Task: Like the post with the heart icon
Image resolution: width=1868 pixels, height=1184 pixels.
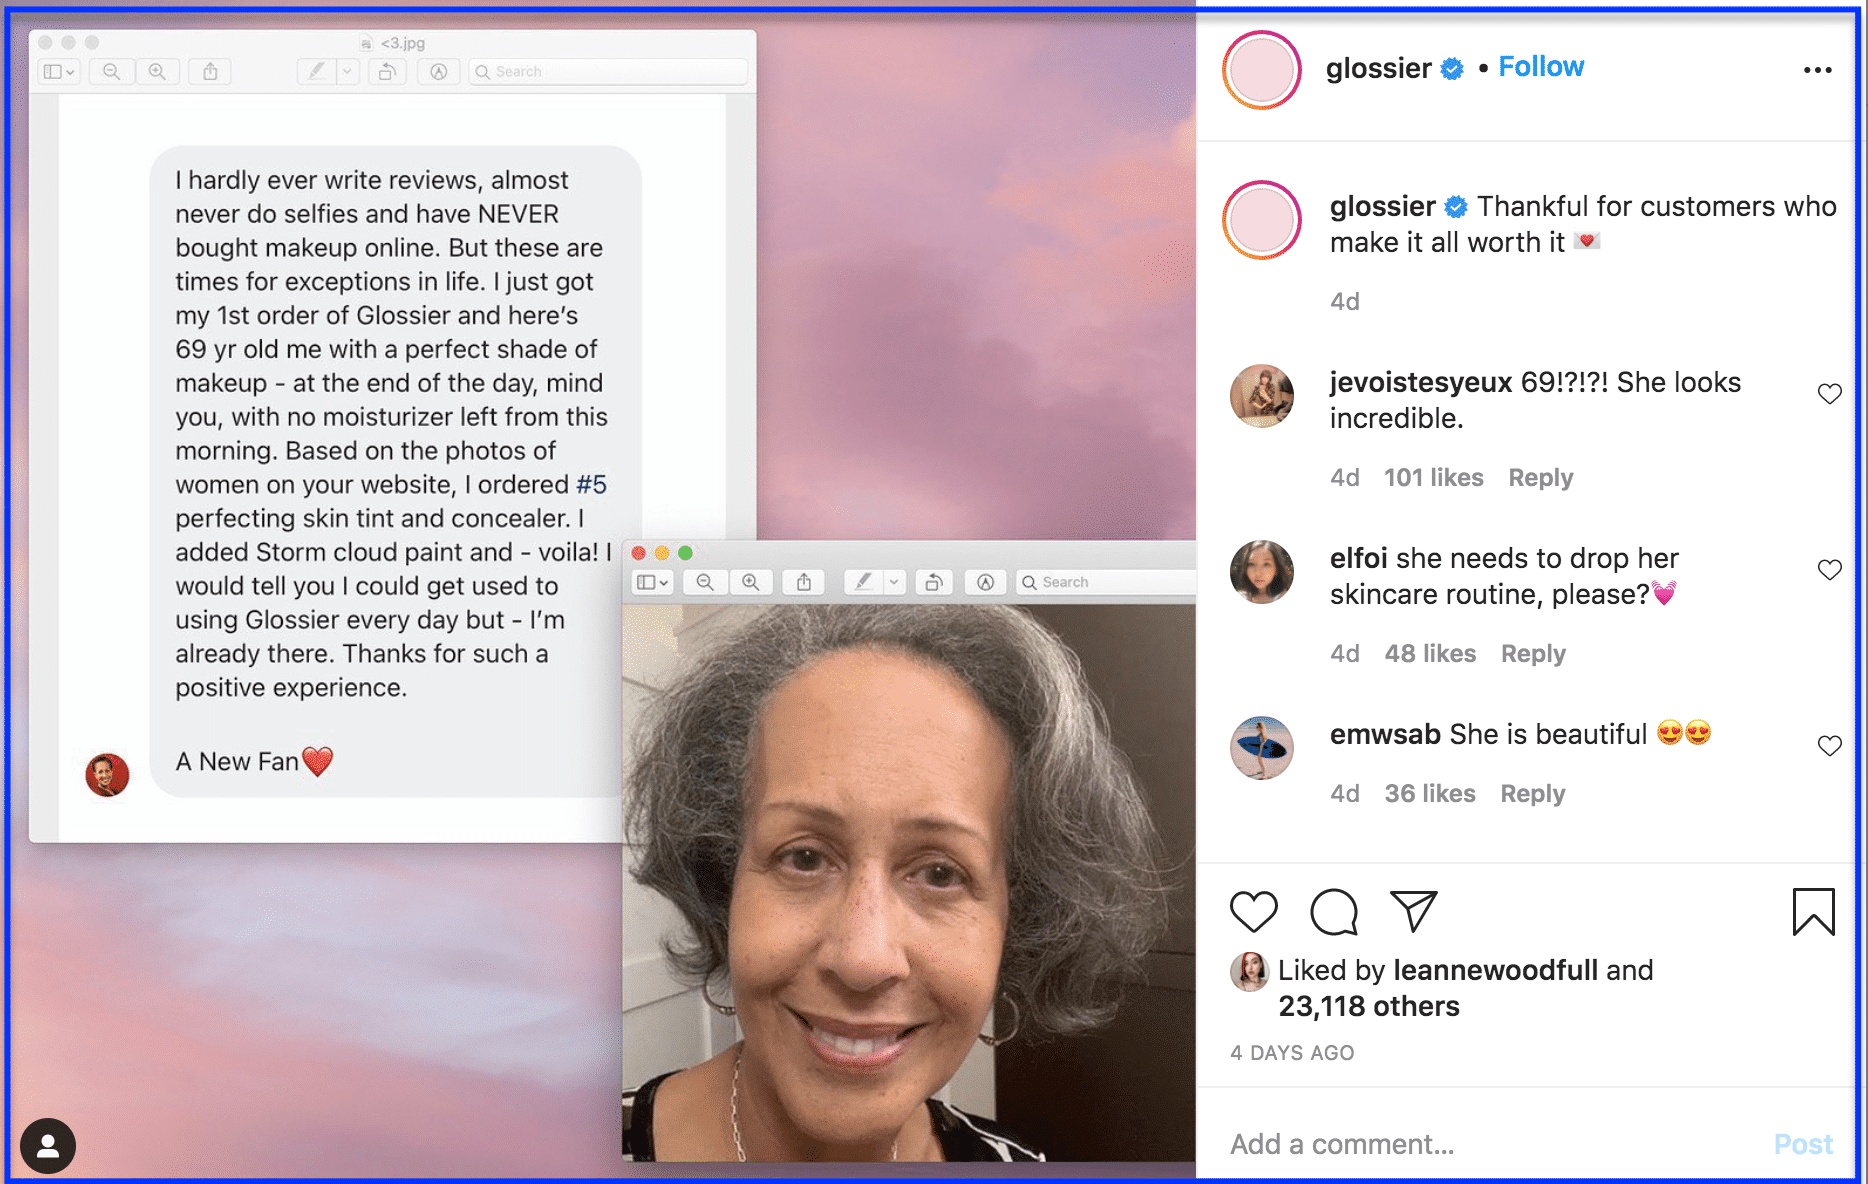Action: [x=1253, y=911]
